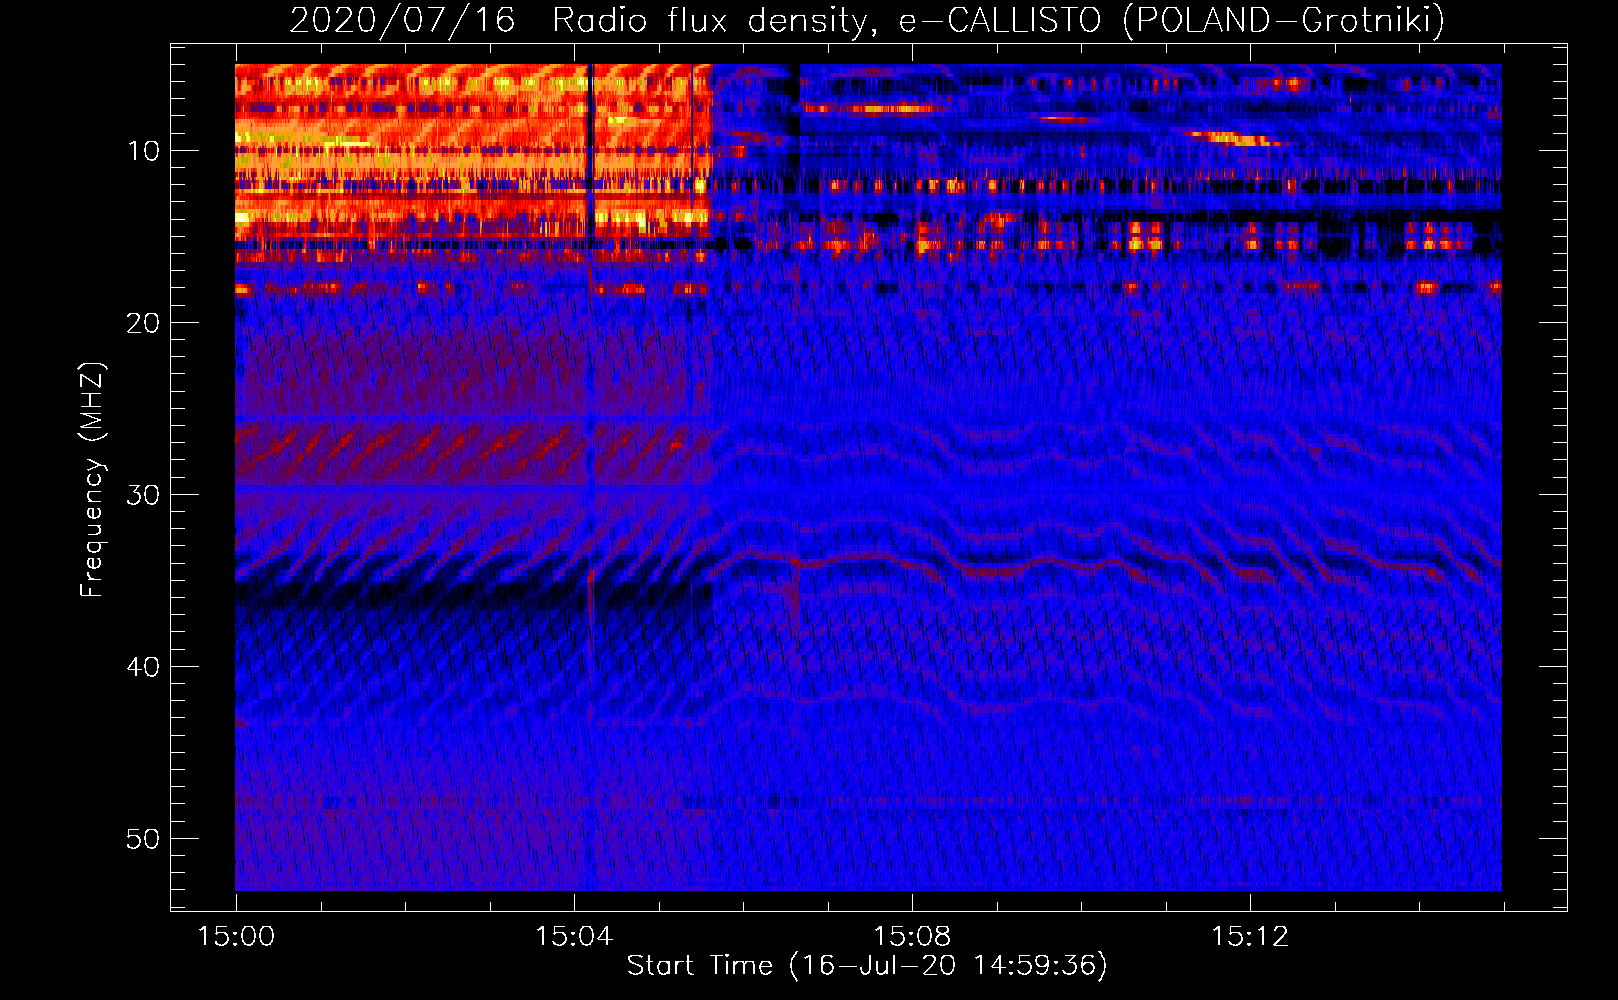Click the 20 MHz frequency tick label
Viewport: 1618px width, 1000px height.
point(144,323)
